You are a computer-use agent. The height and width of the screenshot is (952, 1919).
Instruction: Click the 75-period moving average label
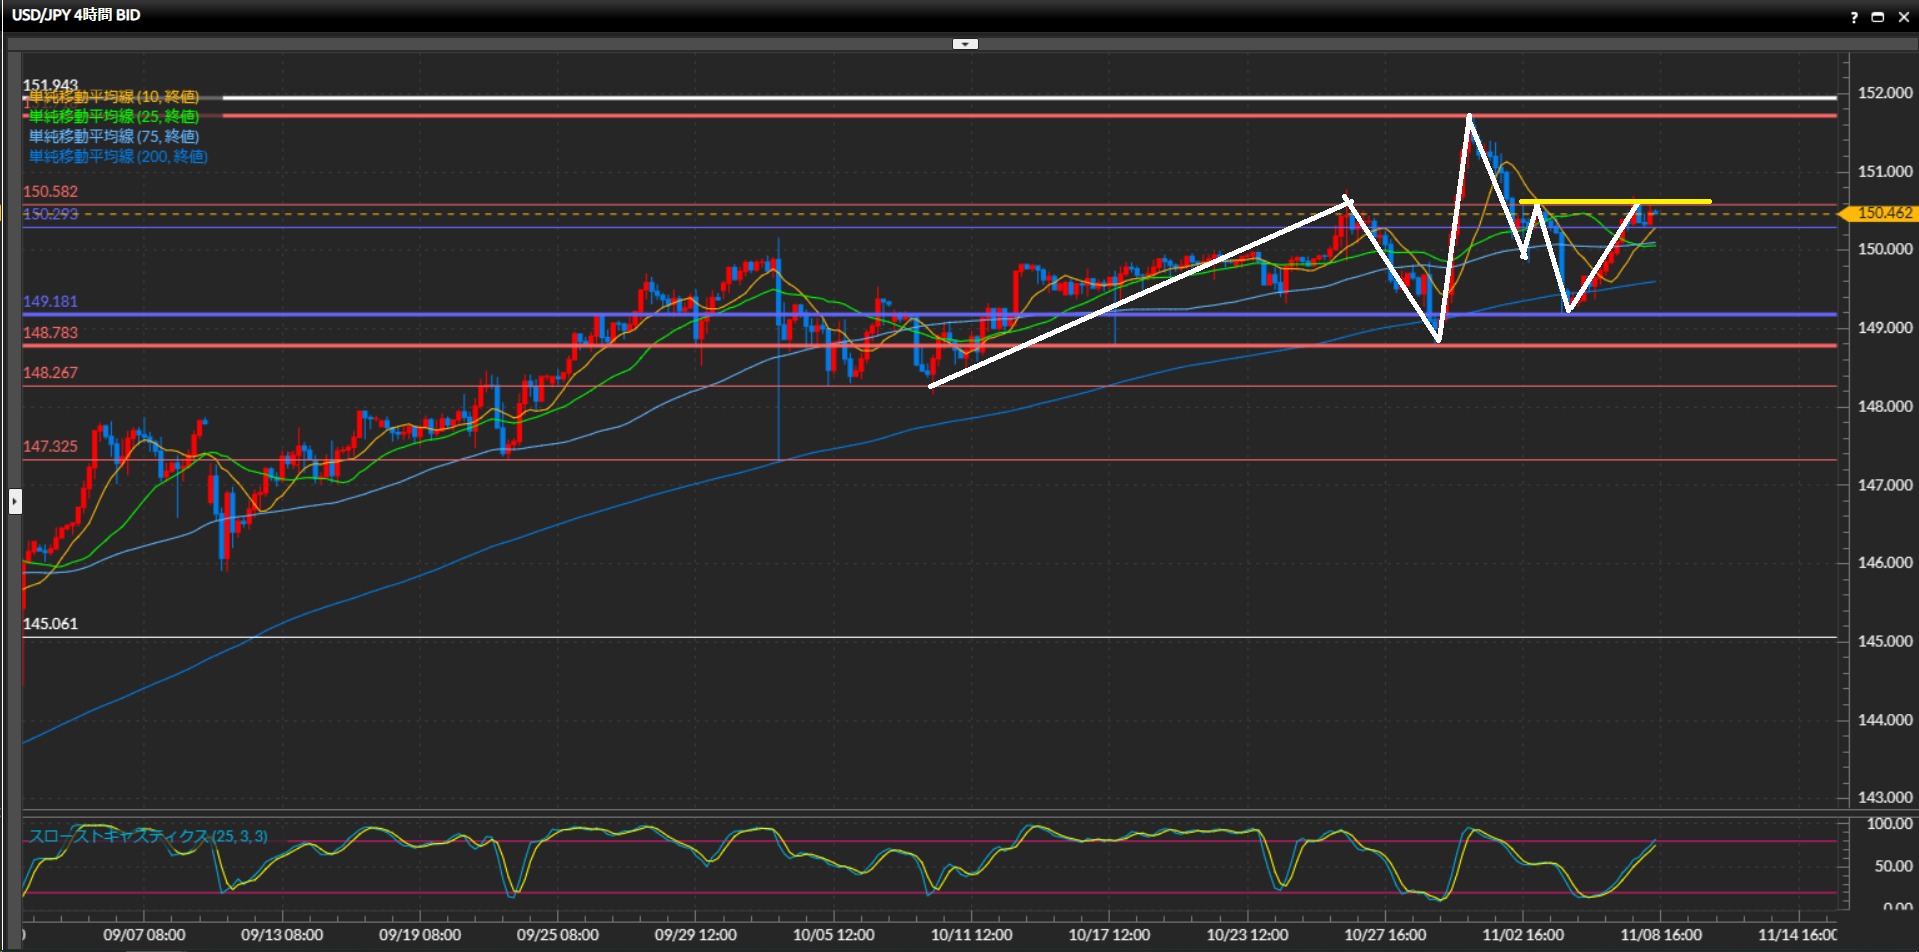coord(113,137)
